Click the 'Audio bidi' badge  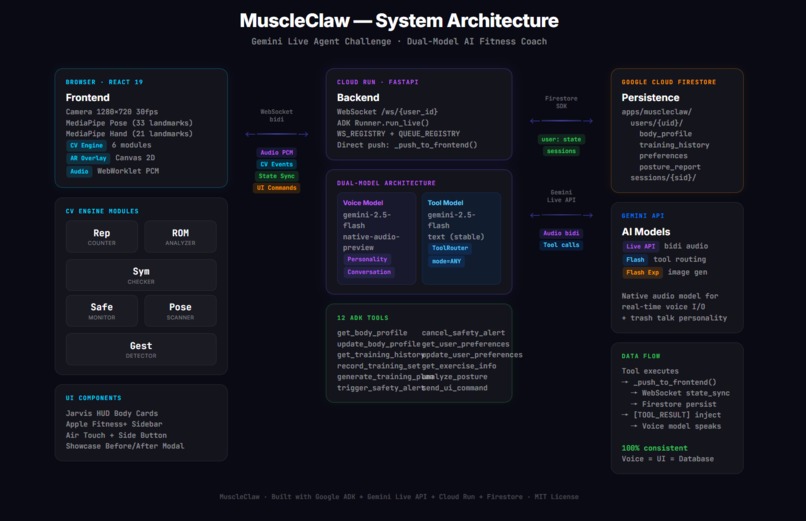pyautogui.click(x=561, y=233)
